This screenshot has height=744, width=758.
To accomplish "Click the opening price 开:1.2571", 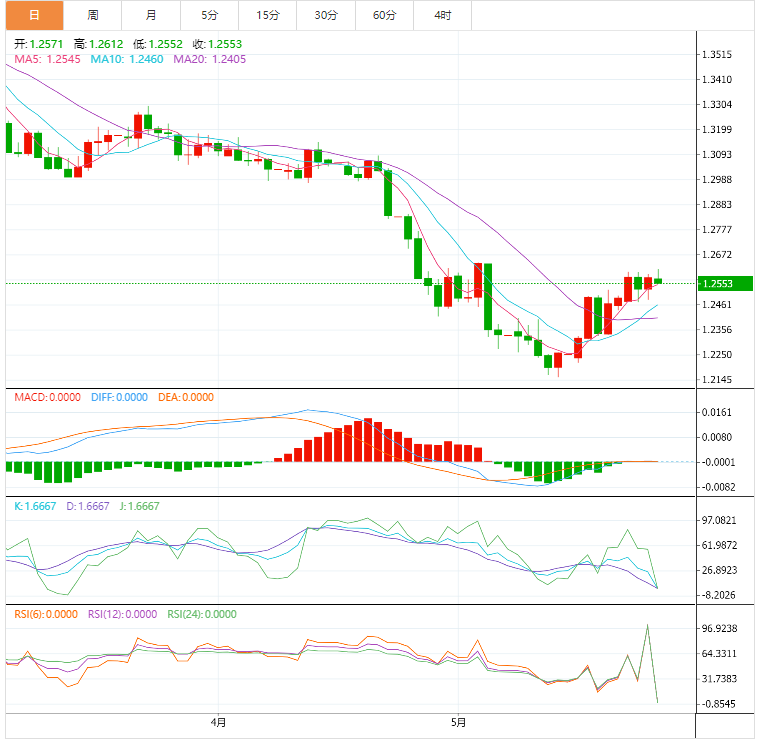I will tap(39, 44).
